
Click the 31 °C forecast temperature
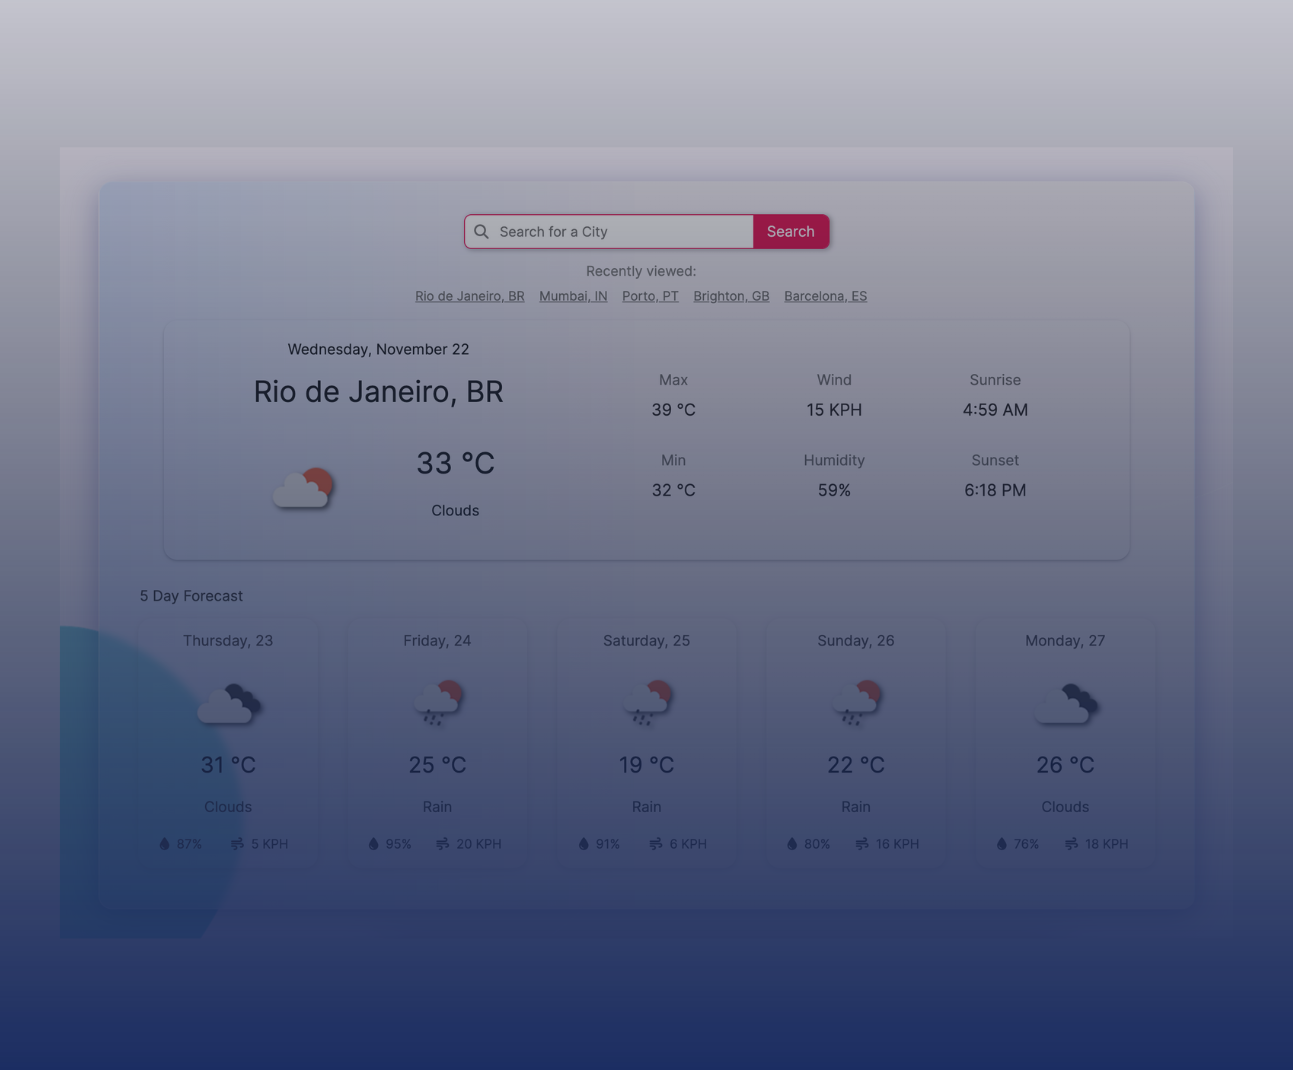coord(228,765)
